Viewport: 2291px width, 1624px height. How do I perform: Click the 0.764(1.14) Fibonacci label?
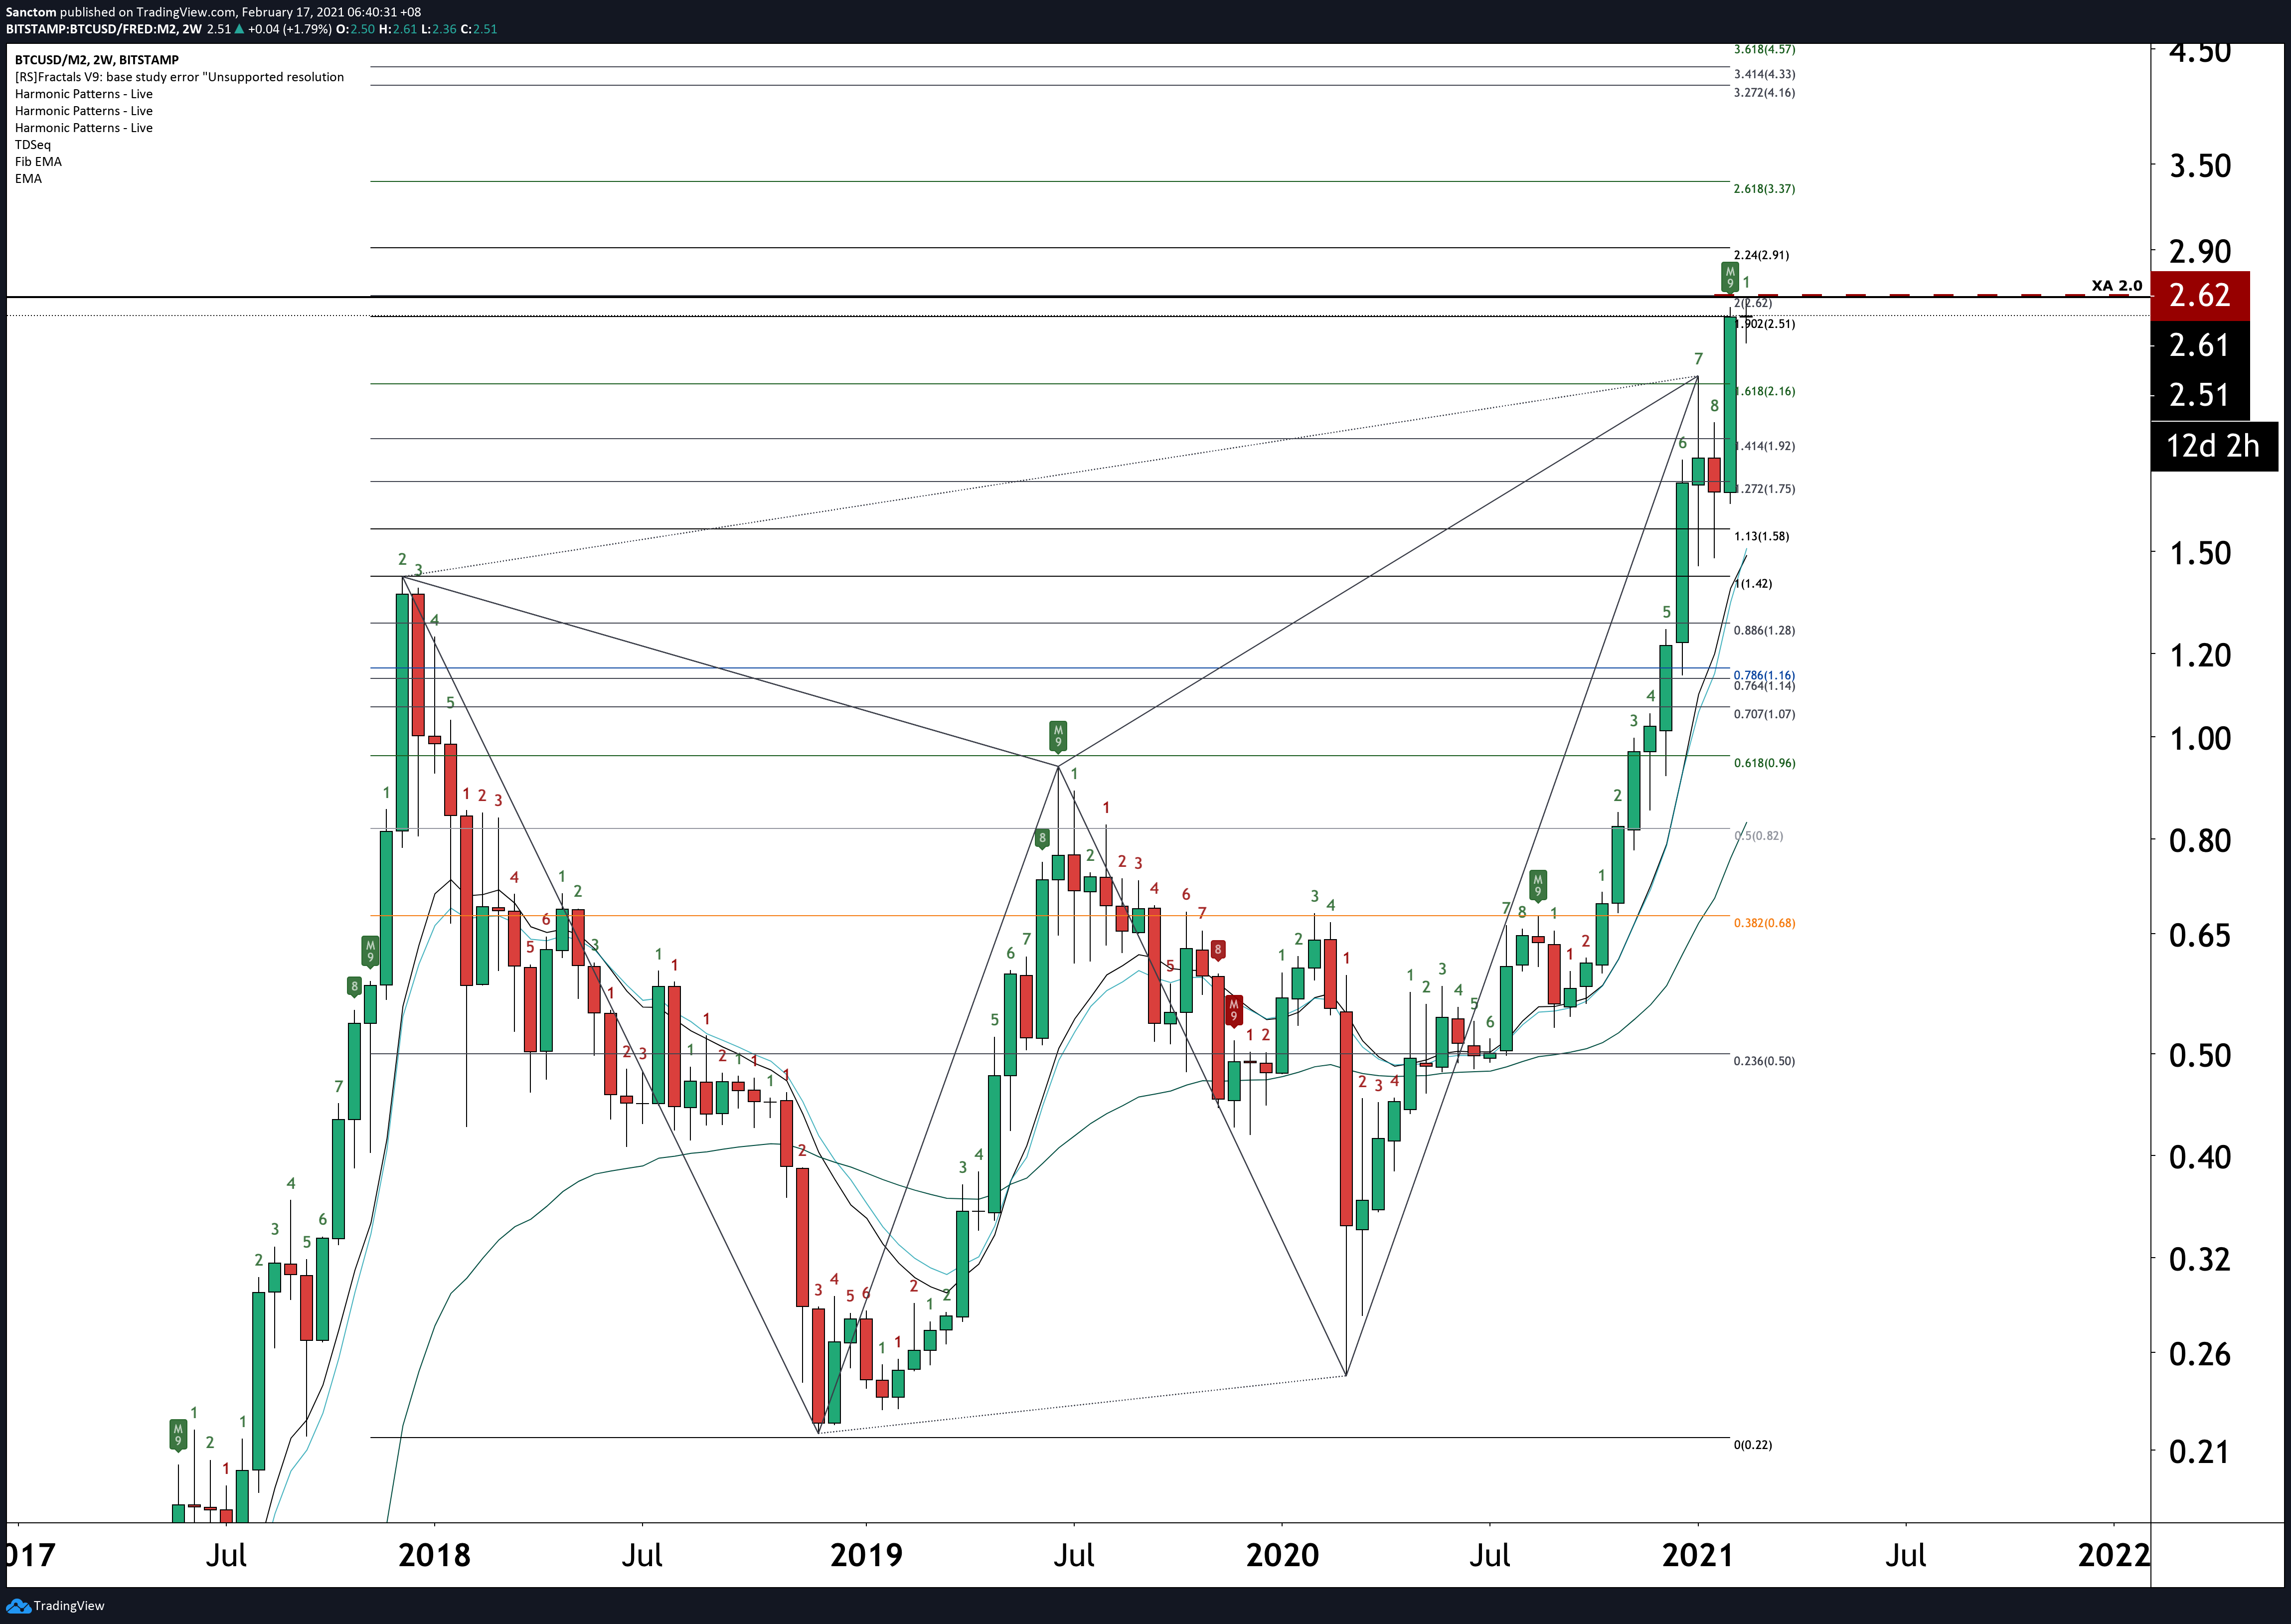point(1764,686)
